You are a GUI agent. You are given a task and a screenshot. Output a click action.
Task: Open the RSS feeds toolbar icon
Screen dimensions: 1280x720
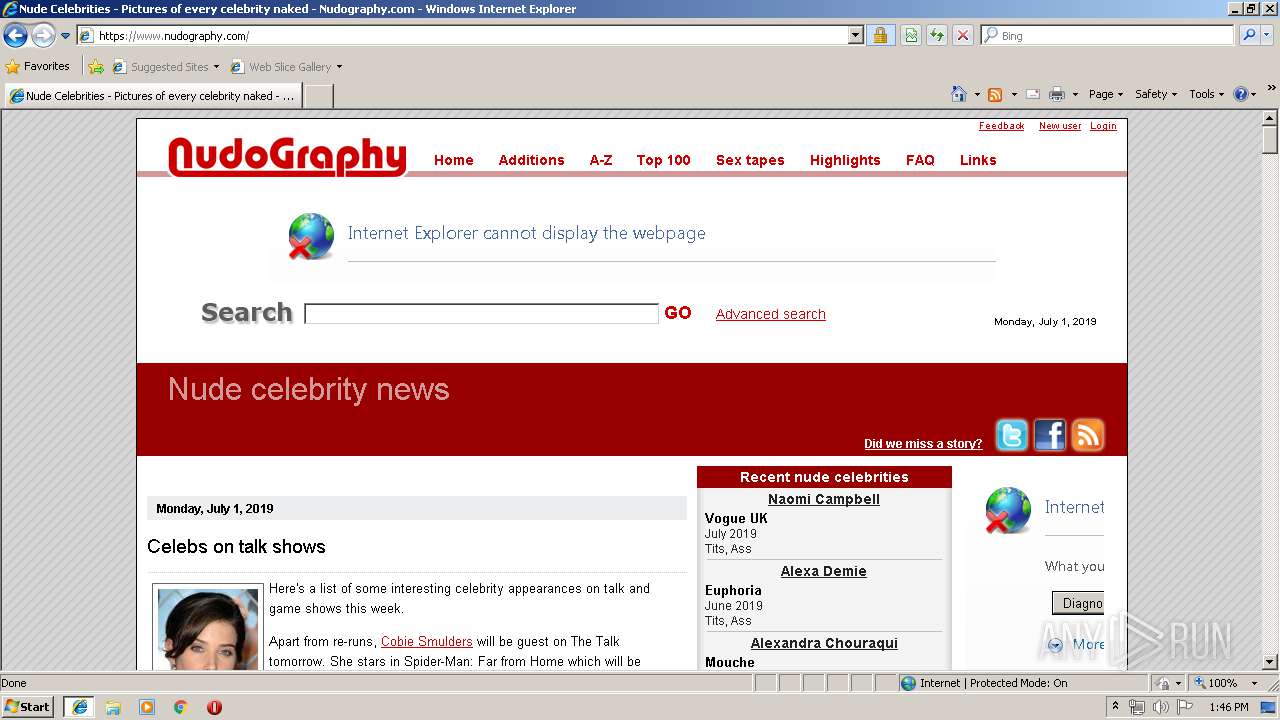point(995,94)
